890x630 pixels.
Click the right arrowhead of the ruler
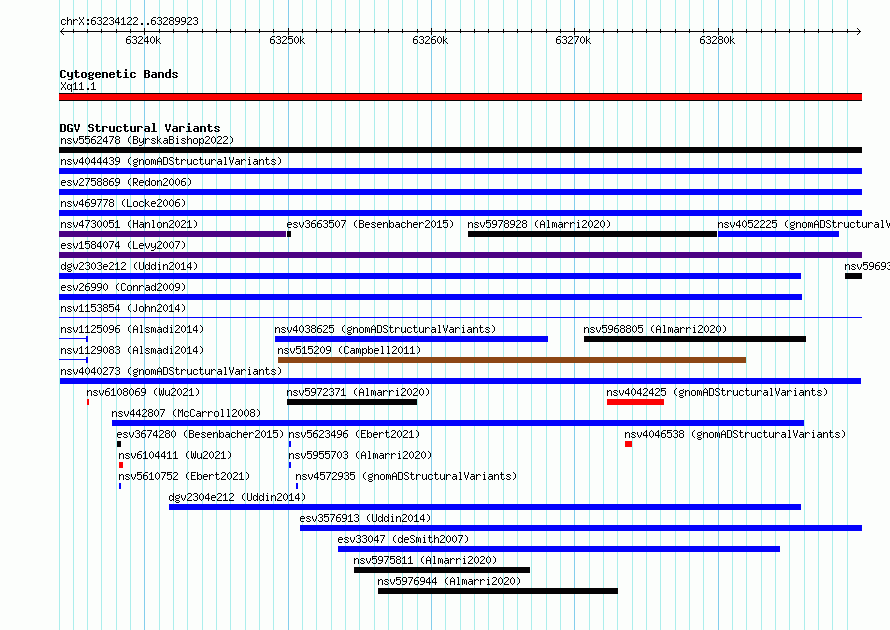click(x=859, y=32)
